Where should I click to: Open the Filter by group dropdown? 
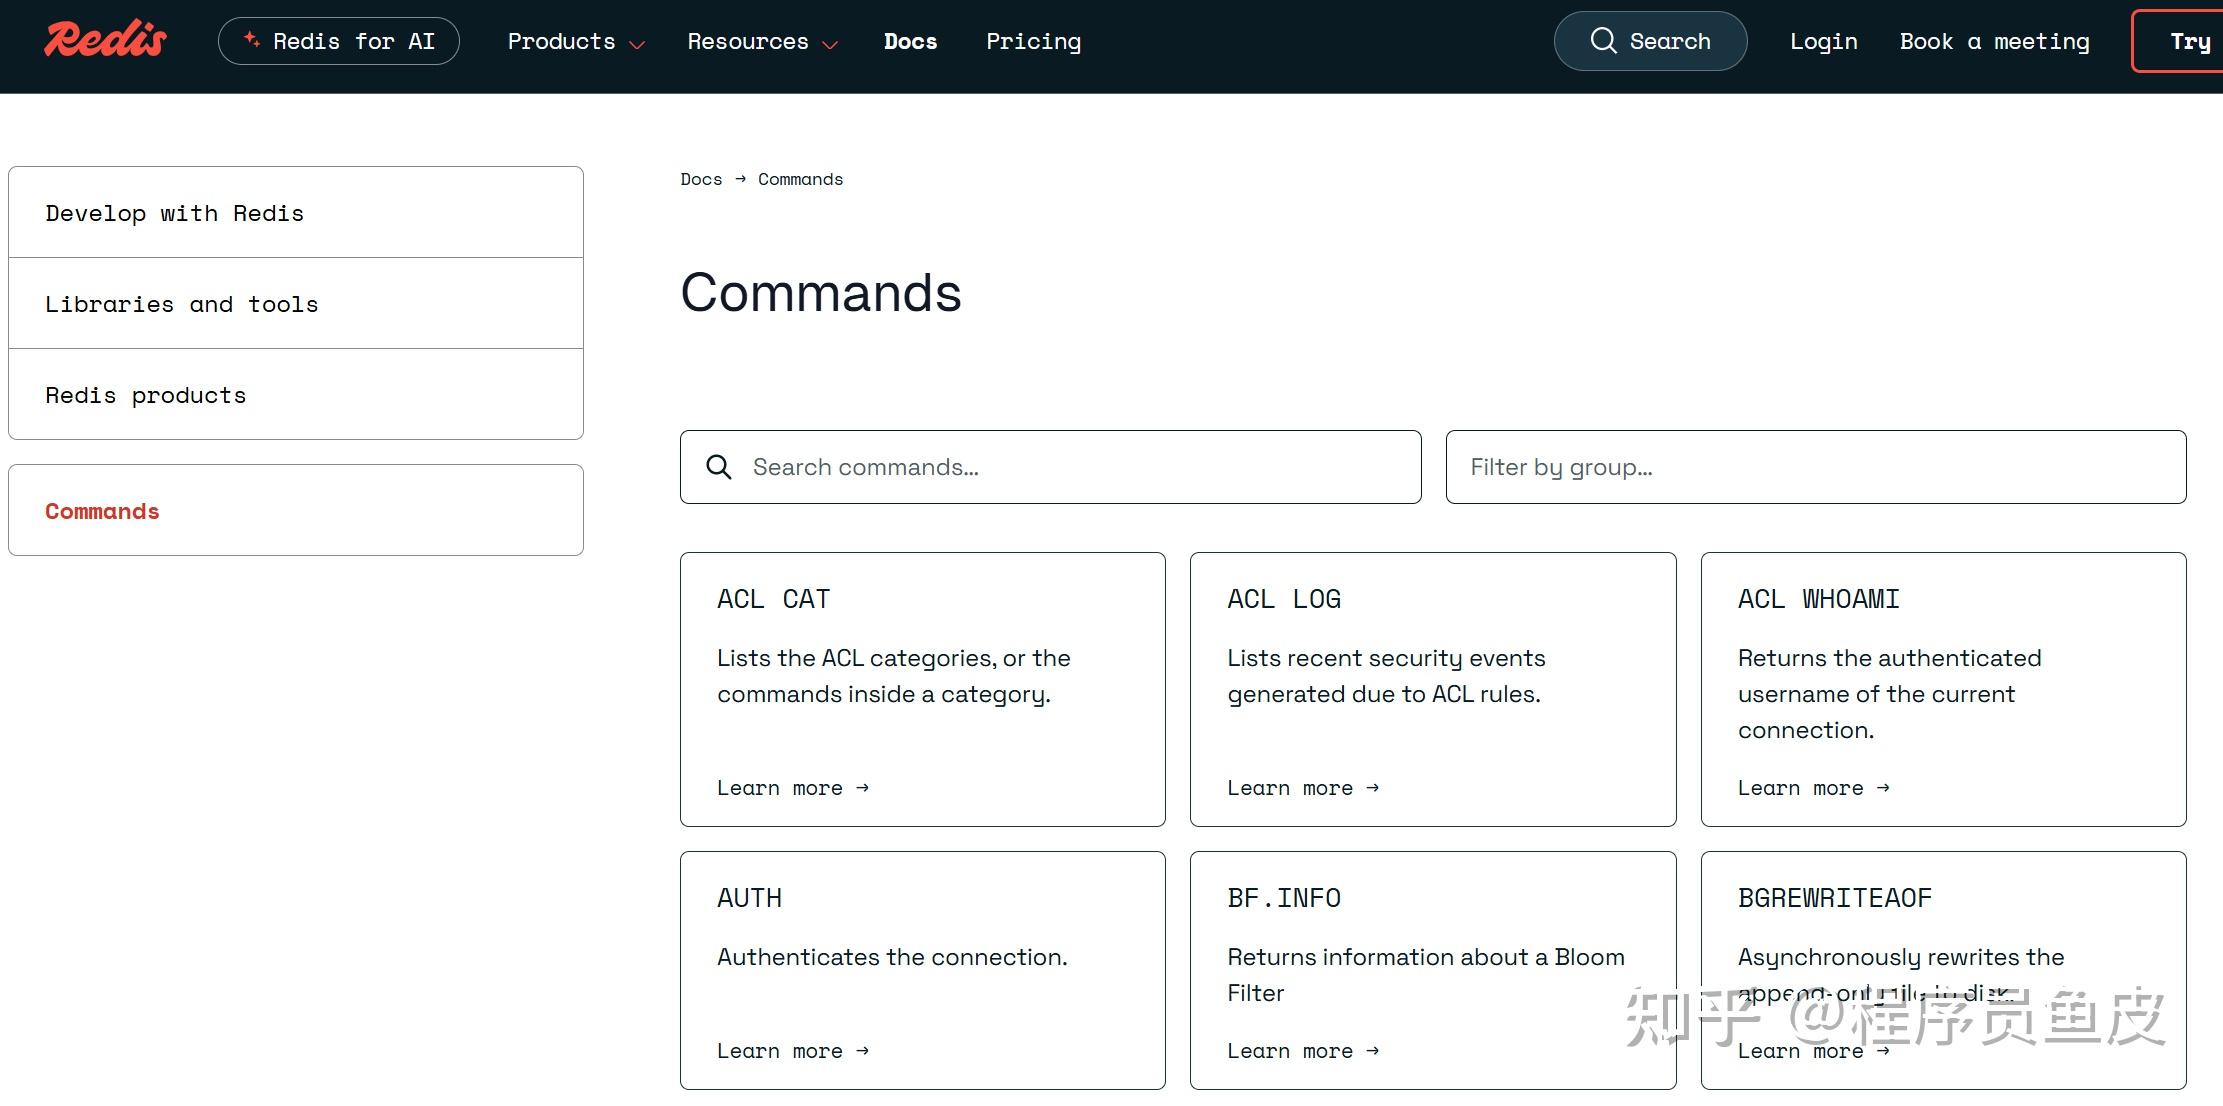coord(1815,467)
